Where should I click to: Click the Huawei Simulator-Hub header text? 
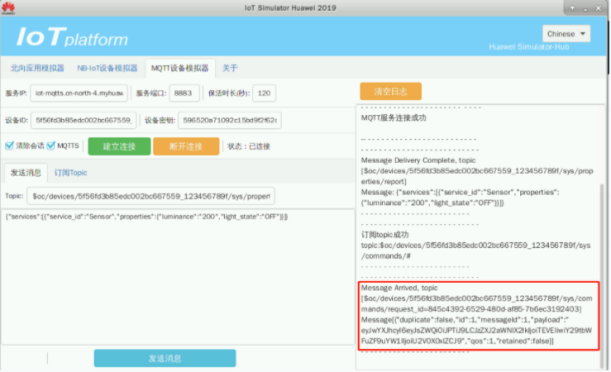click(529, 47)
